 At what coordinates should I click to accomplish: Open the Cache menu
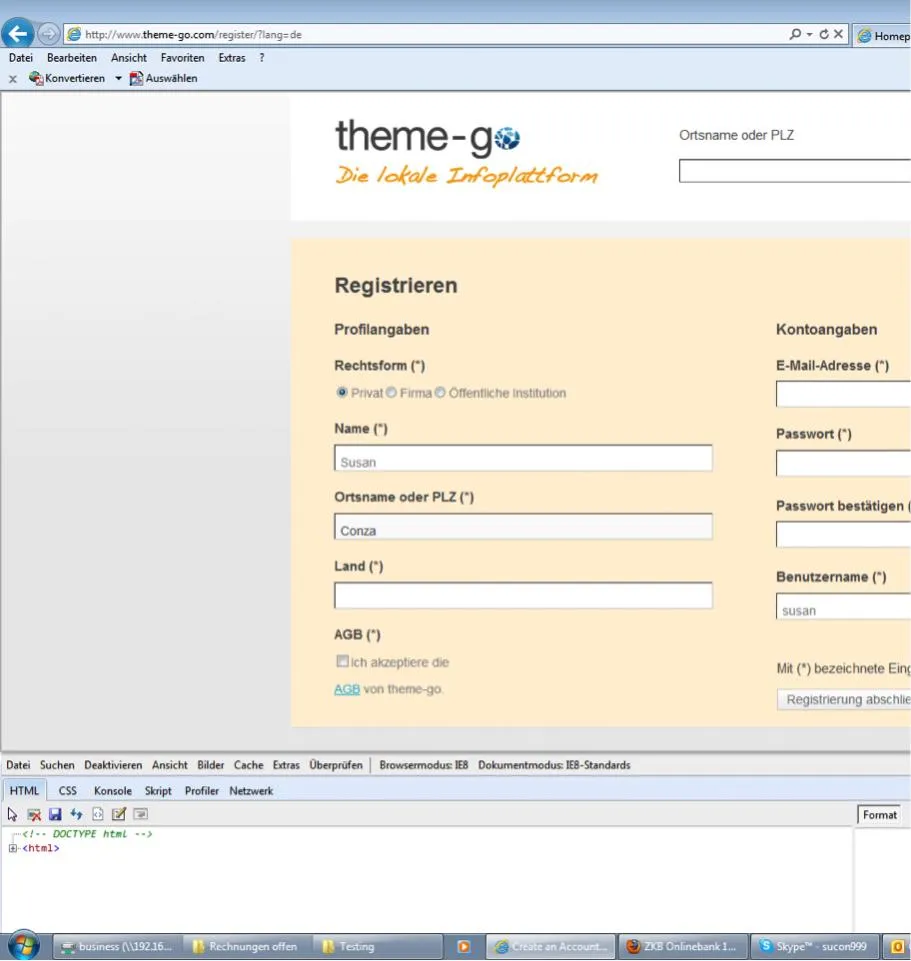point(248,765)
